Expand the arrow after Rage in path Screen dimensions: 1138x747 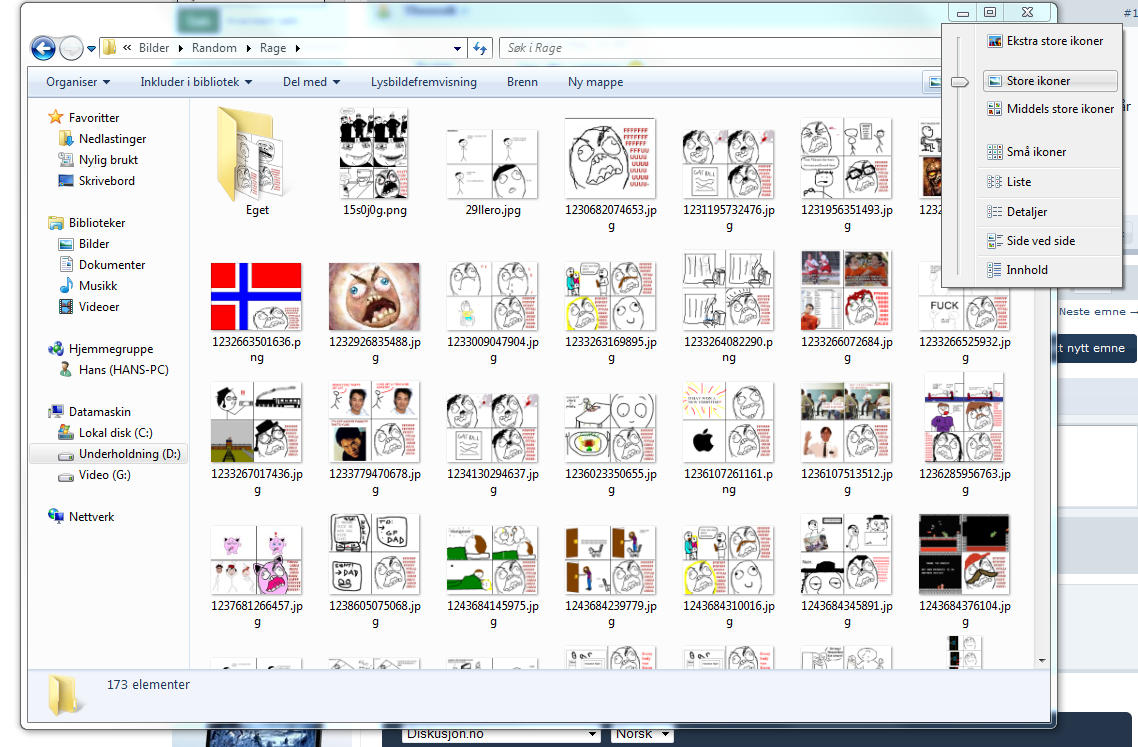tap(298, 49)
